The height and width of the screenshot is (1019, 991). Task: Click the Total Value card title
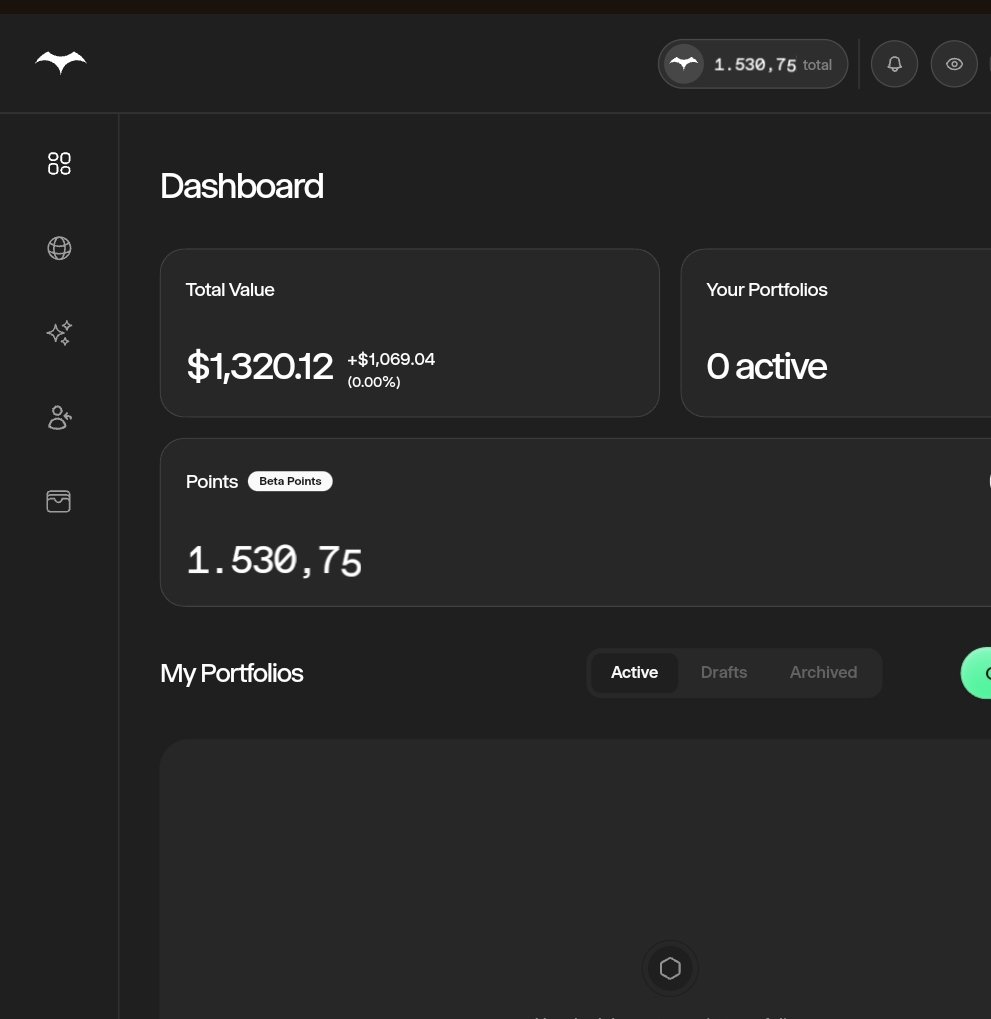click(x=230, y=290)
